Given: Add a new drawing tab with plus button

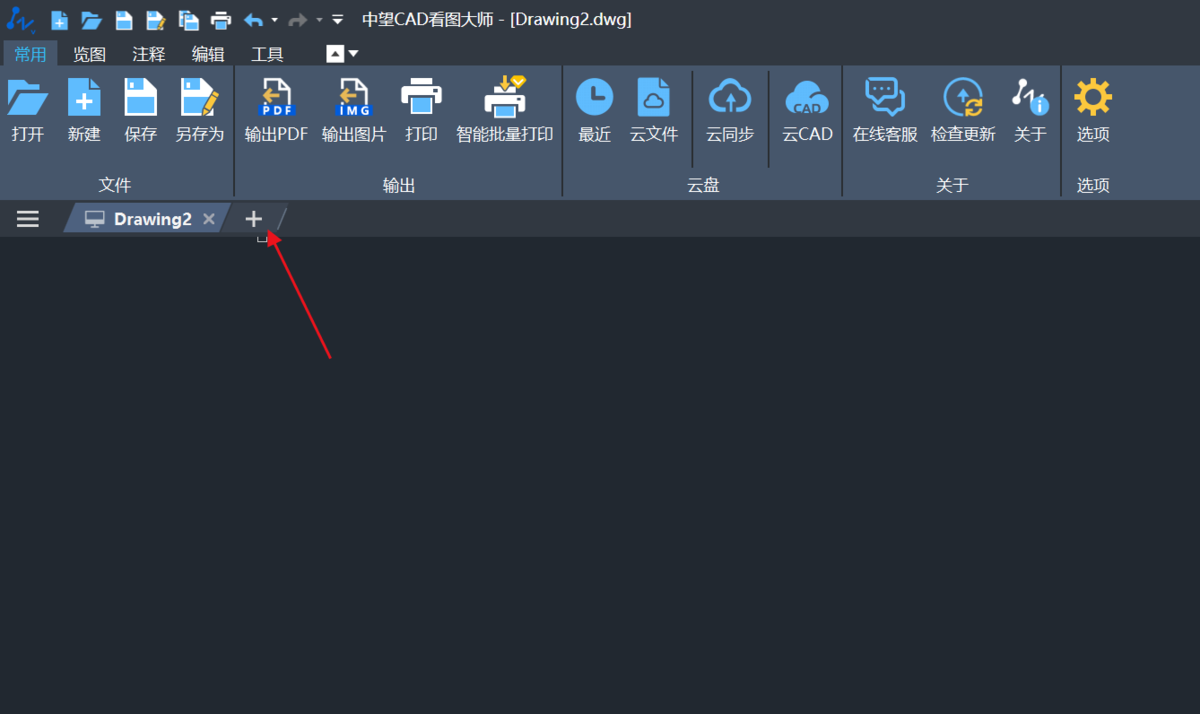Looking at the screenshot, I should click(x=253, y=219).
